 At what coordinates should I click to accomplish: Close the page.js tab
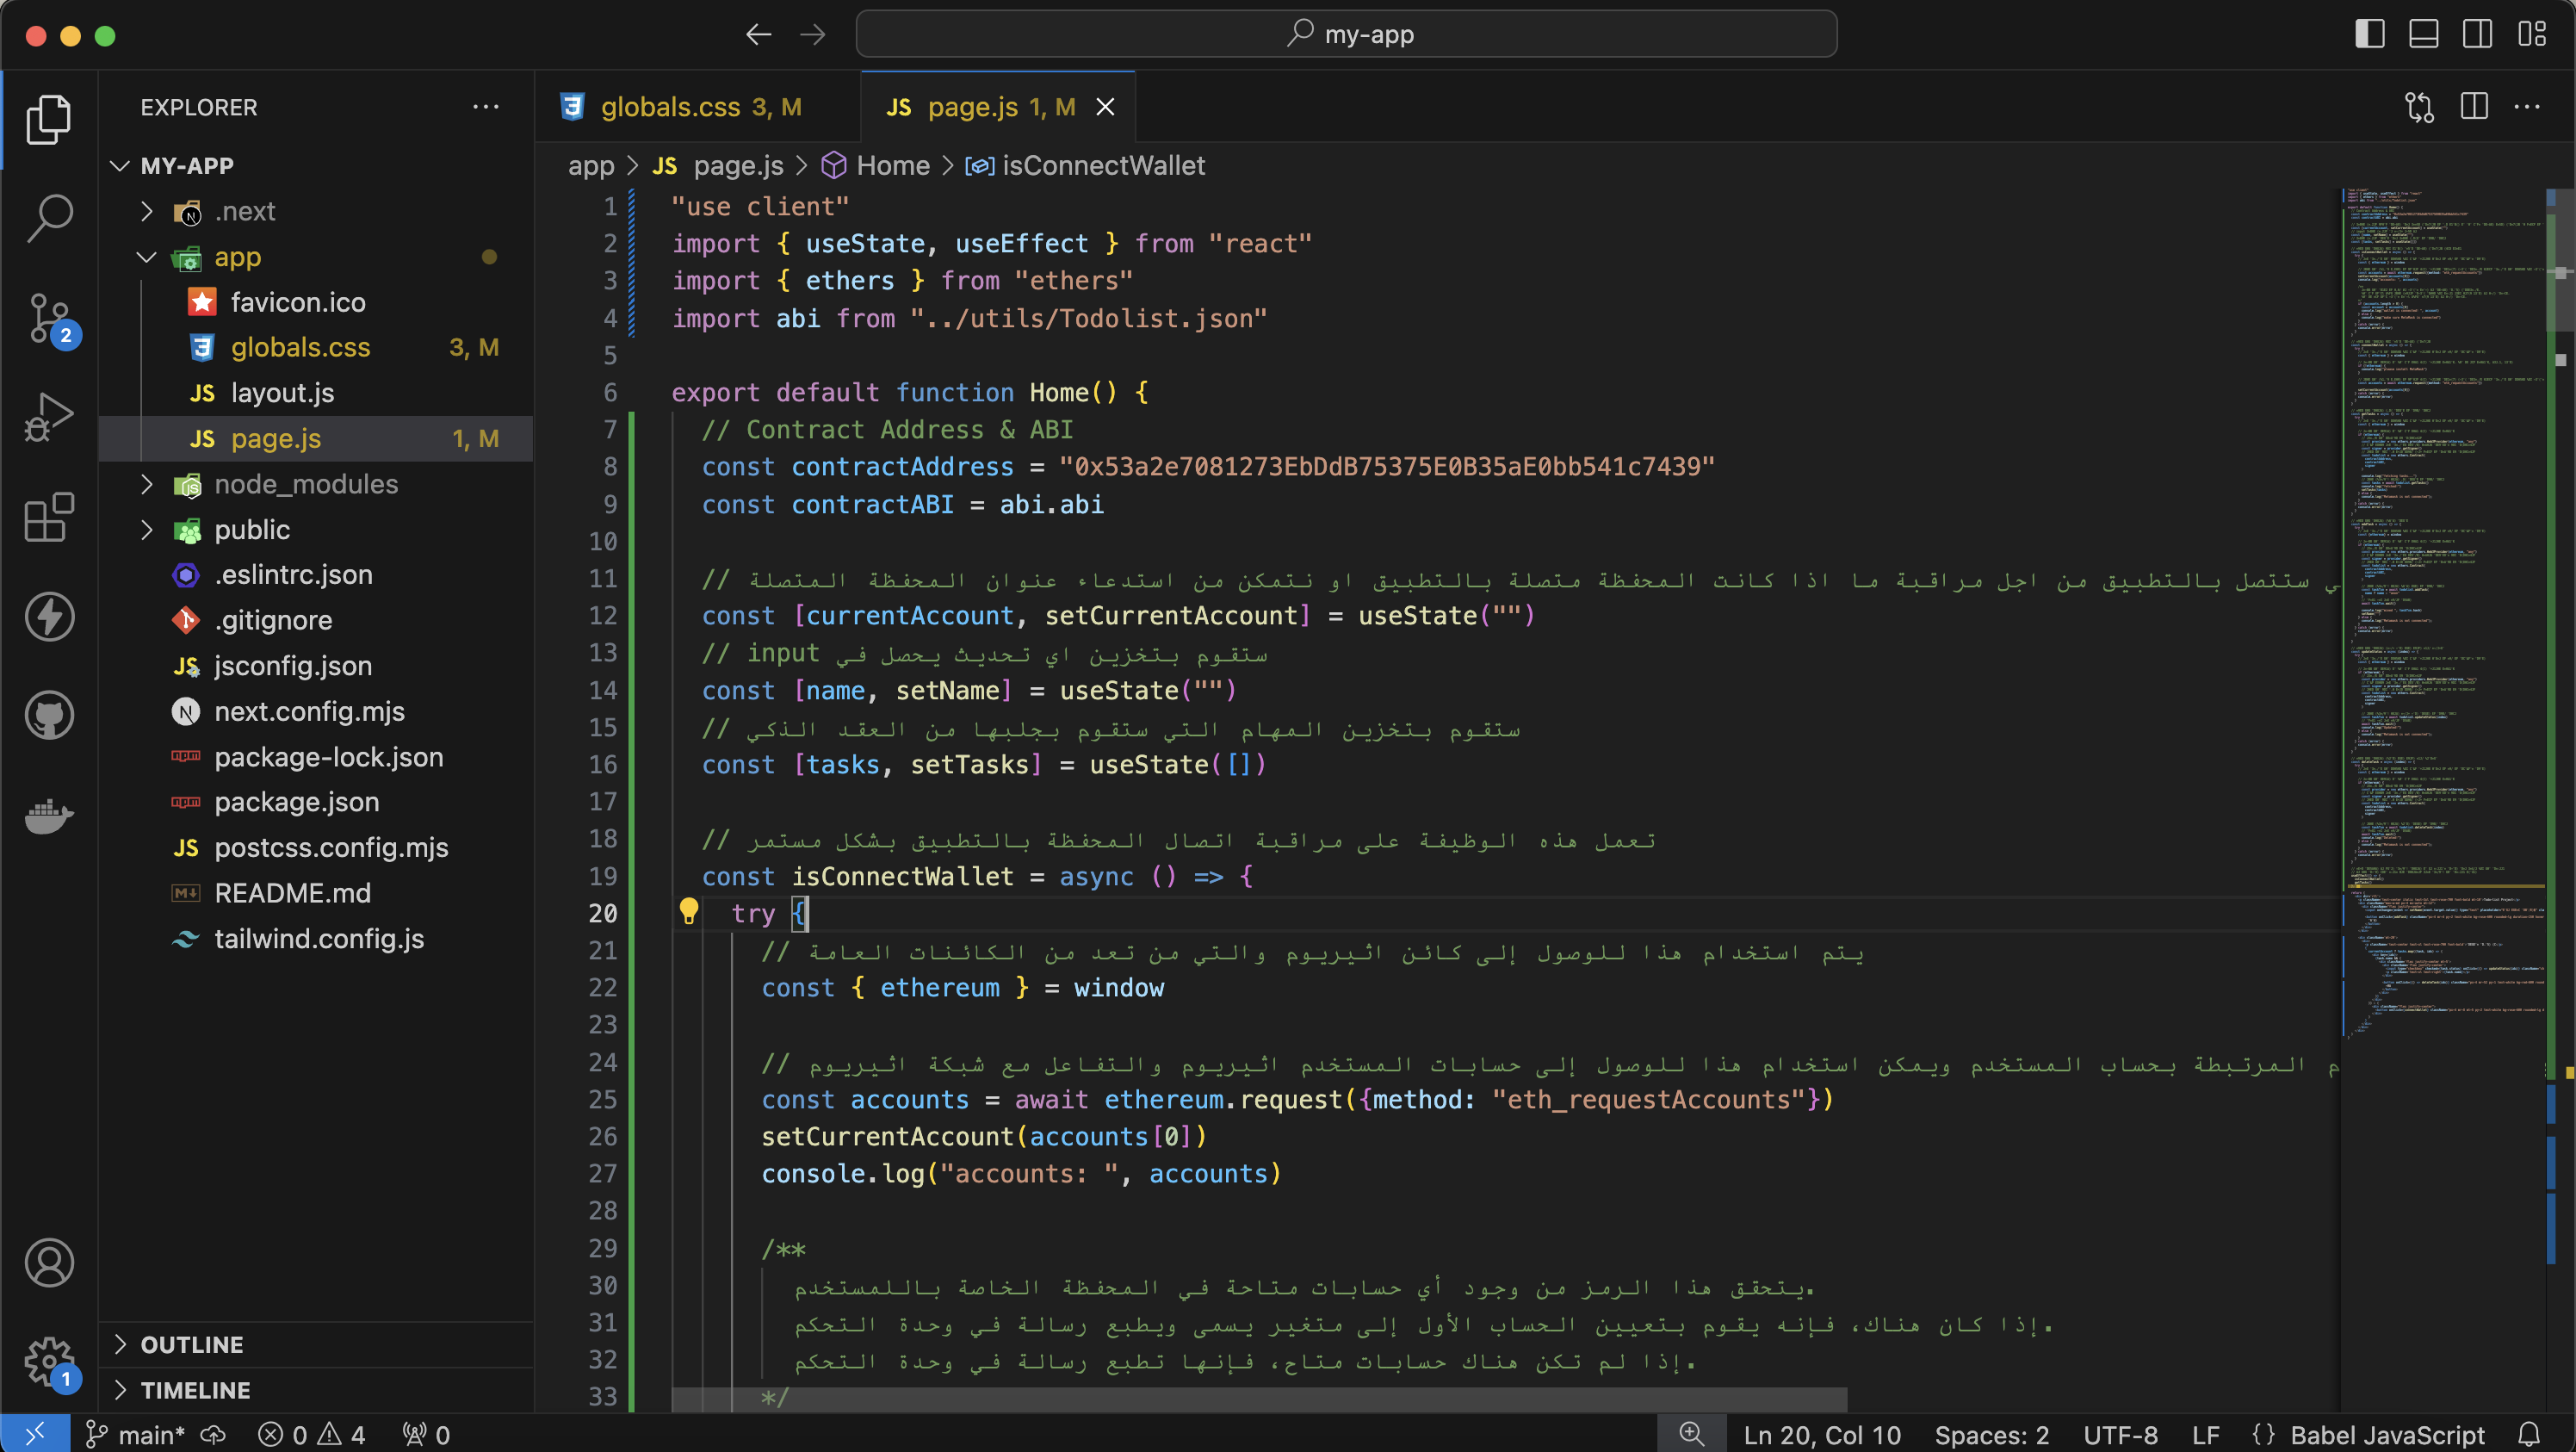(1105, 107)
